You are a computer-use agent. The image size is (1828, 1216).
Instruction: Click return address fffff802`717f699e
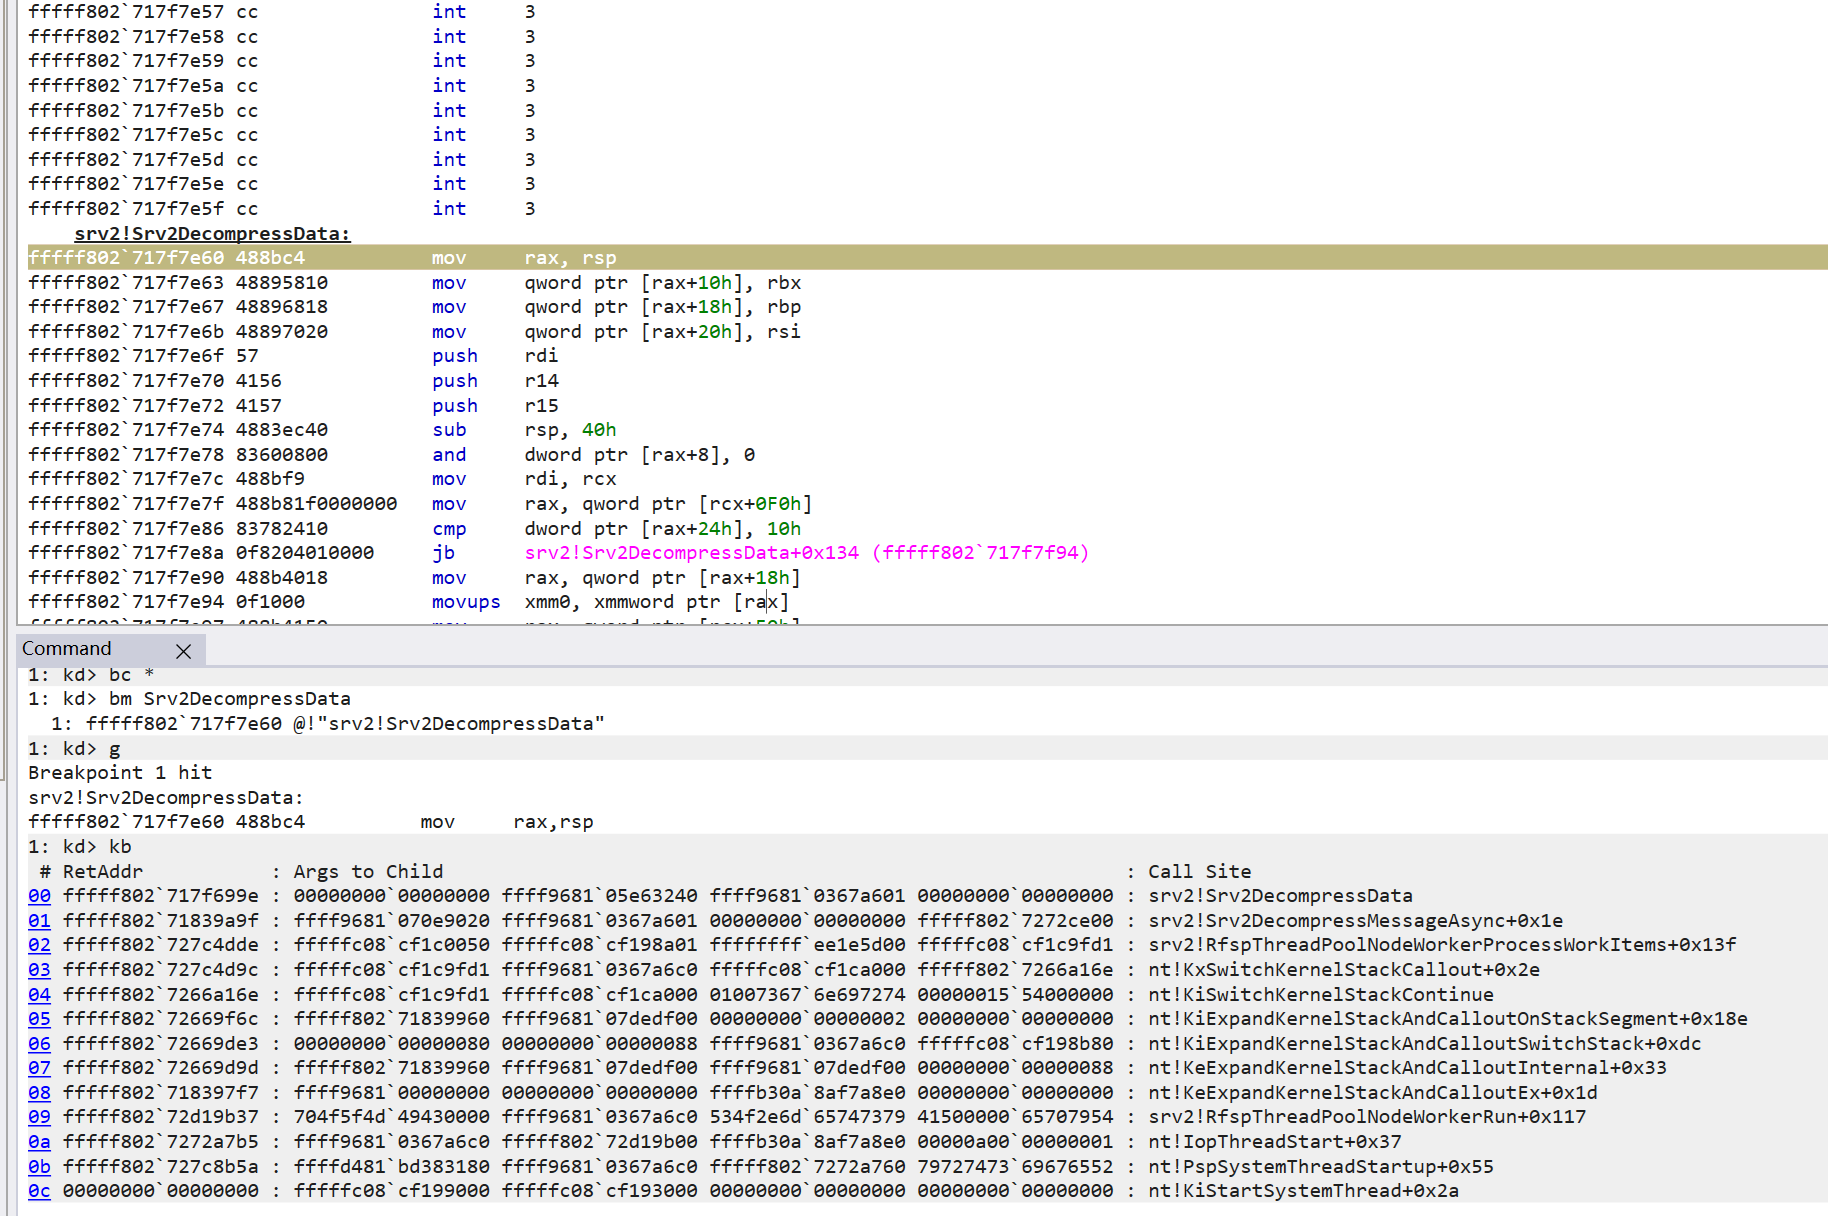tap(160, 896)
